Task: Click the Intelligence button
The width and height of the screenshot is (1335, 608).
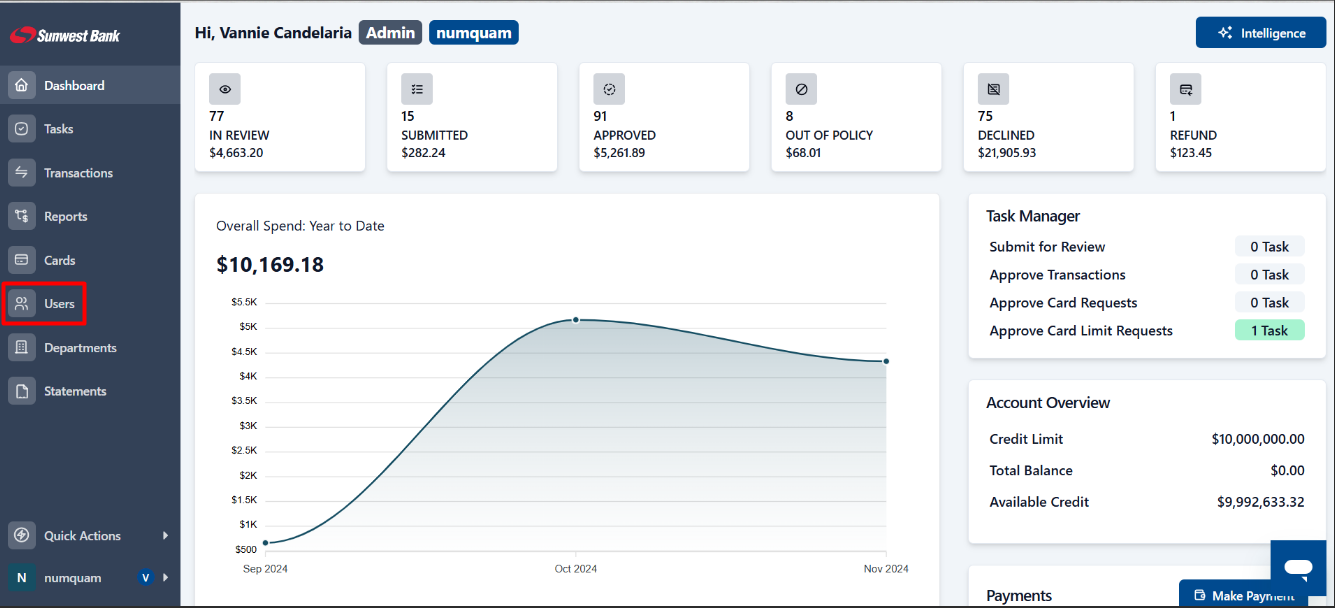Action: [x=1261, y=33]
